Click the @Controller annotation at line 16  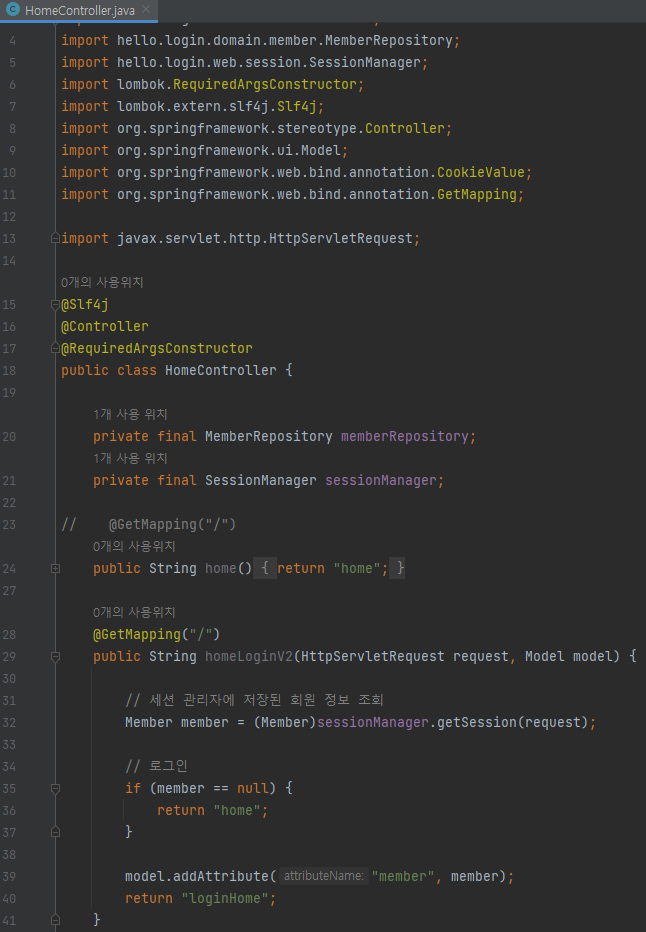point(105,326)
